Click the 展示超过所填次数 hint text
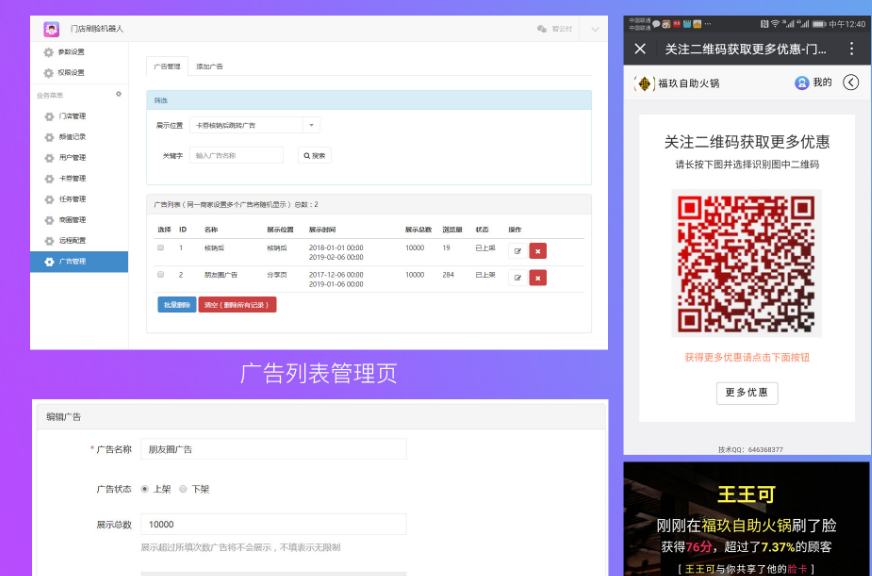Screen dimensions: 872x576 240,548
